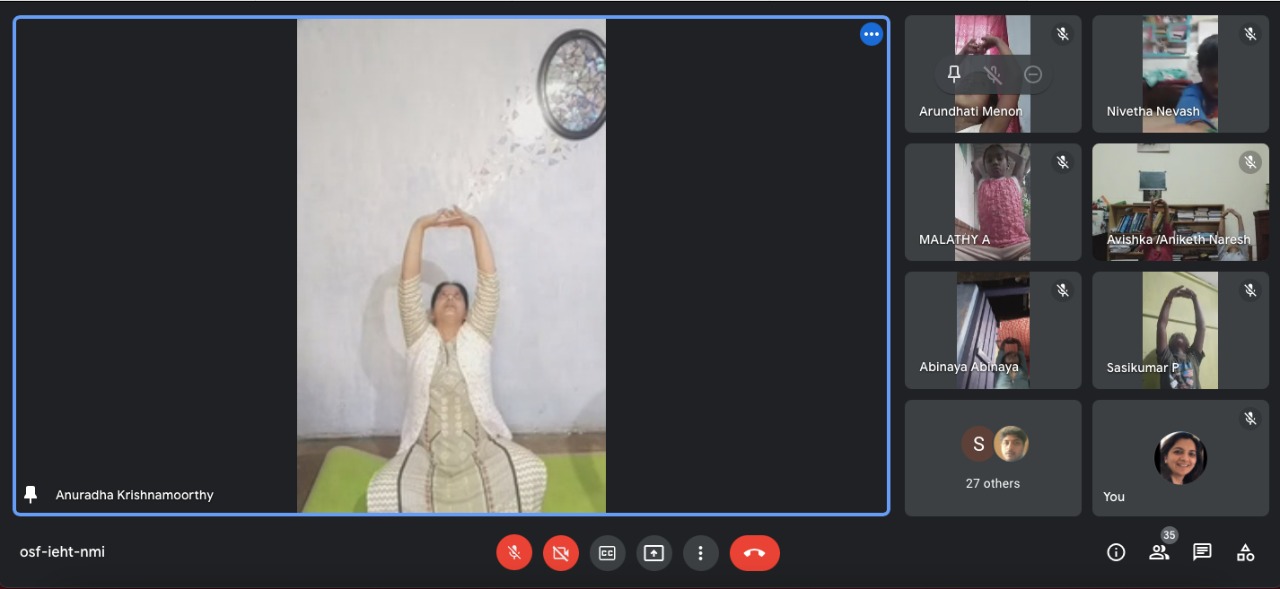This screenshot has height=589, width=1280.
Task: Click the Arundhati Menon name label
Action: pos(970,112)
